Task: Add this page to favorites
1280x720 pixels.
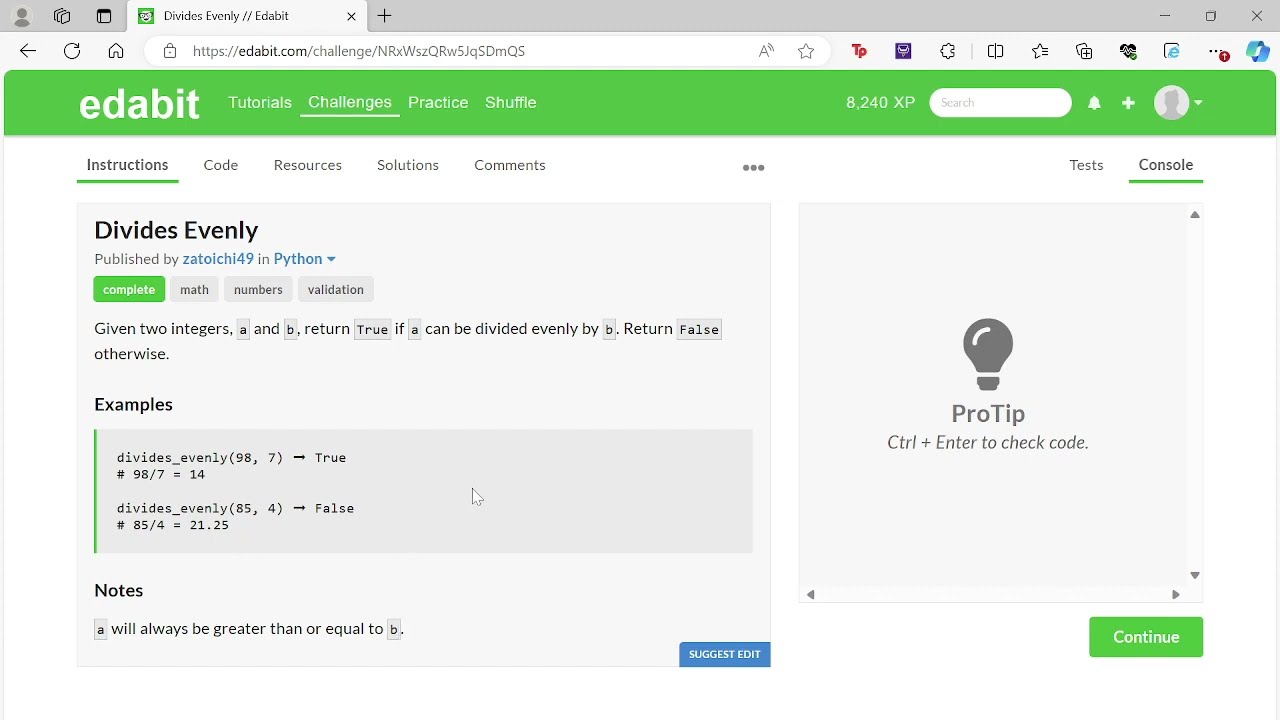Action: 806,51
